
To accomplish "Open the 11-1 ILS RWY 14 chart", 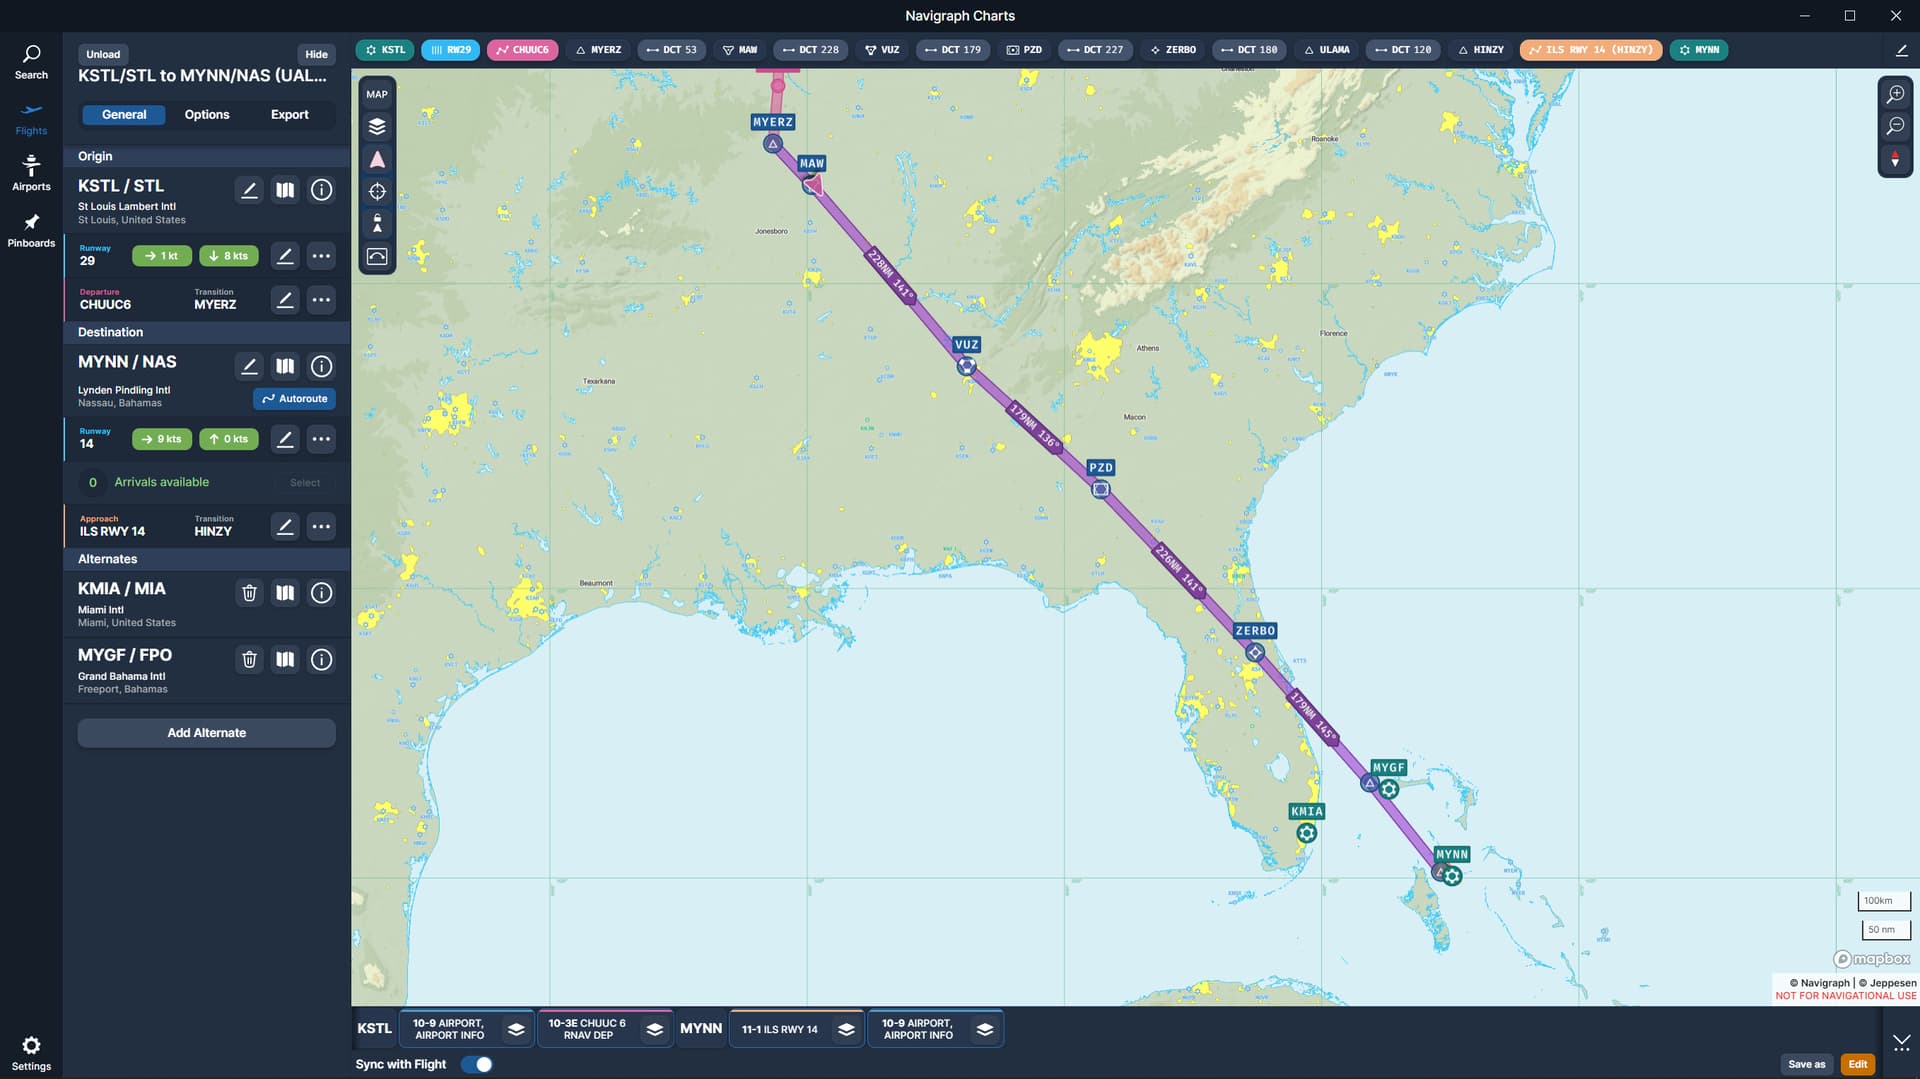I will pyautogui.click(x=780, y=1029).
